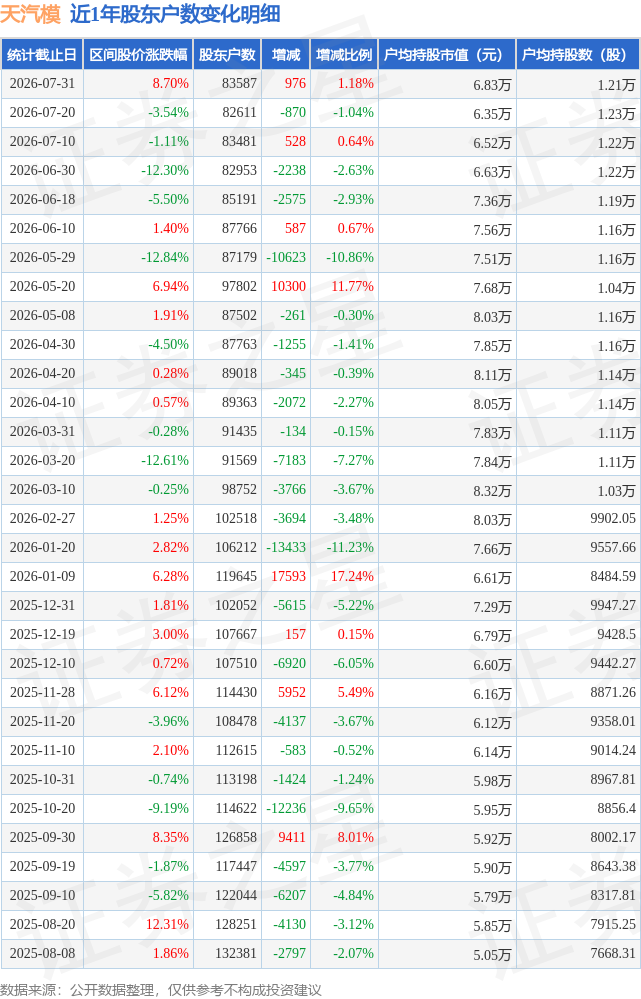Select the 股东户数 column header
Viewport: 641px width, 999px height.
coord(227,55)
